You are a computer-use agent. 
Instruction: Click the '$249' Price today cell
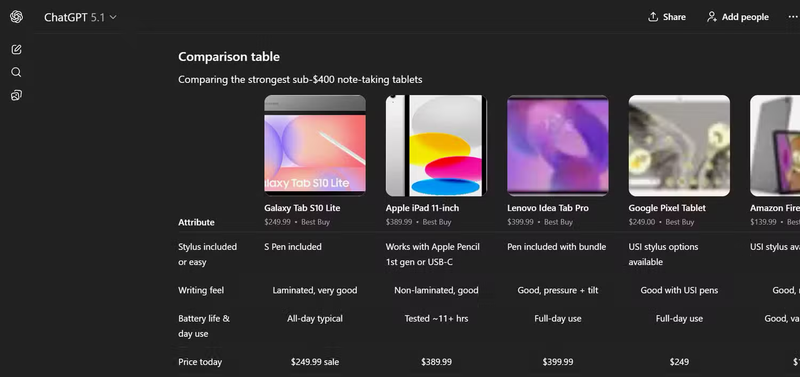pyautogui.click(x=679, y=362)
